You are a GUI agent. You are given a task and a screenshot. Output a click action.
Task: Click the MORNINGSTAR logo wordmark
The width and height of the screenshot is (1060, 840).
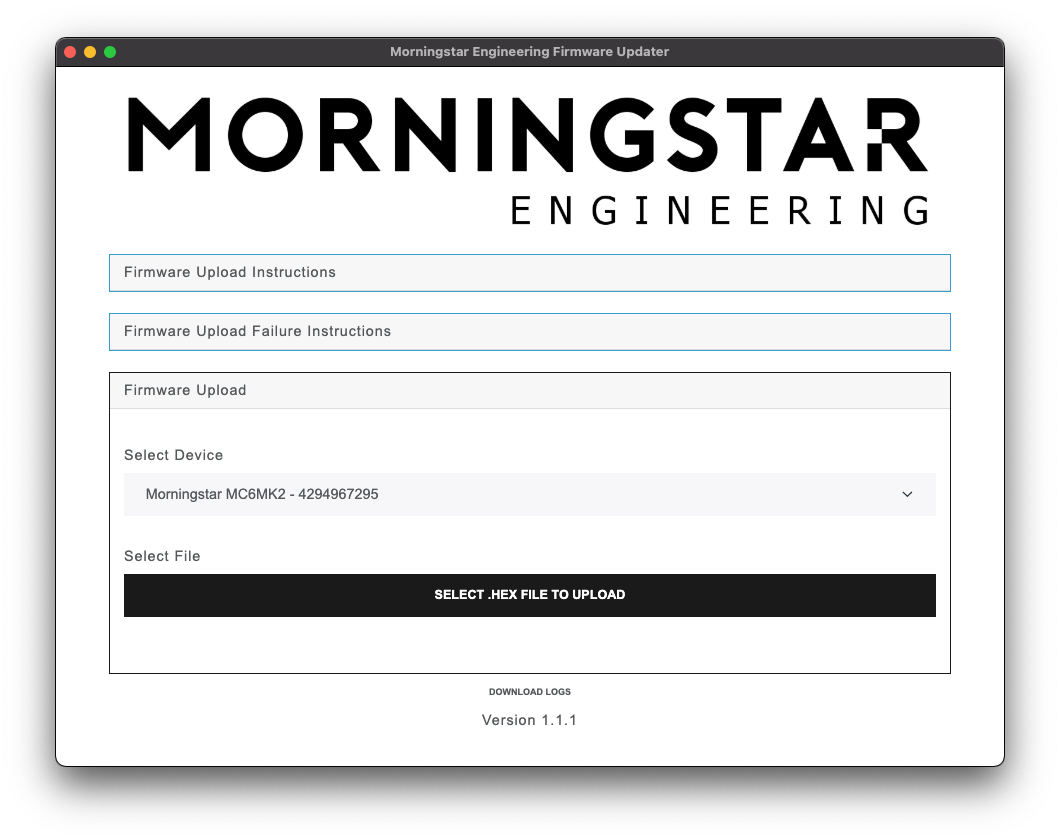[x=528, y=135]
